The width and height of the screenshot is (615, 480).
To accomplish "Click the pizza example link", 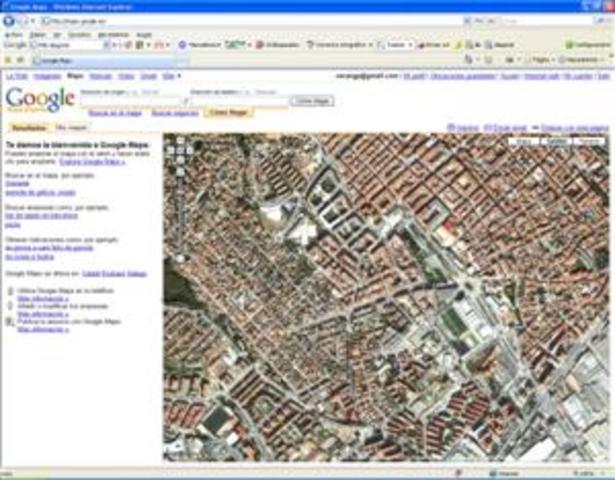I will pos(13,225).
